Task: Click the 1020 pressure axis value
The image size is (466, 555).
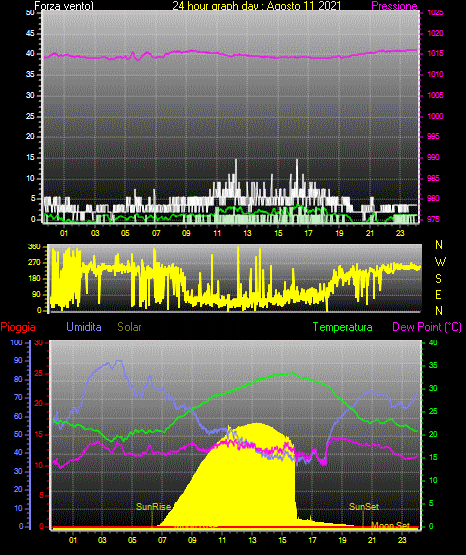Action: [x=436, y=33]
